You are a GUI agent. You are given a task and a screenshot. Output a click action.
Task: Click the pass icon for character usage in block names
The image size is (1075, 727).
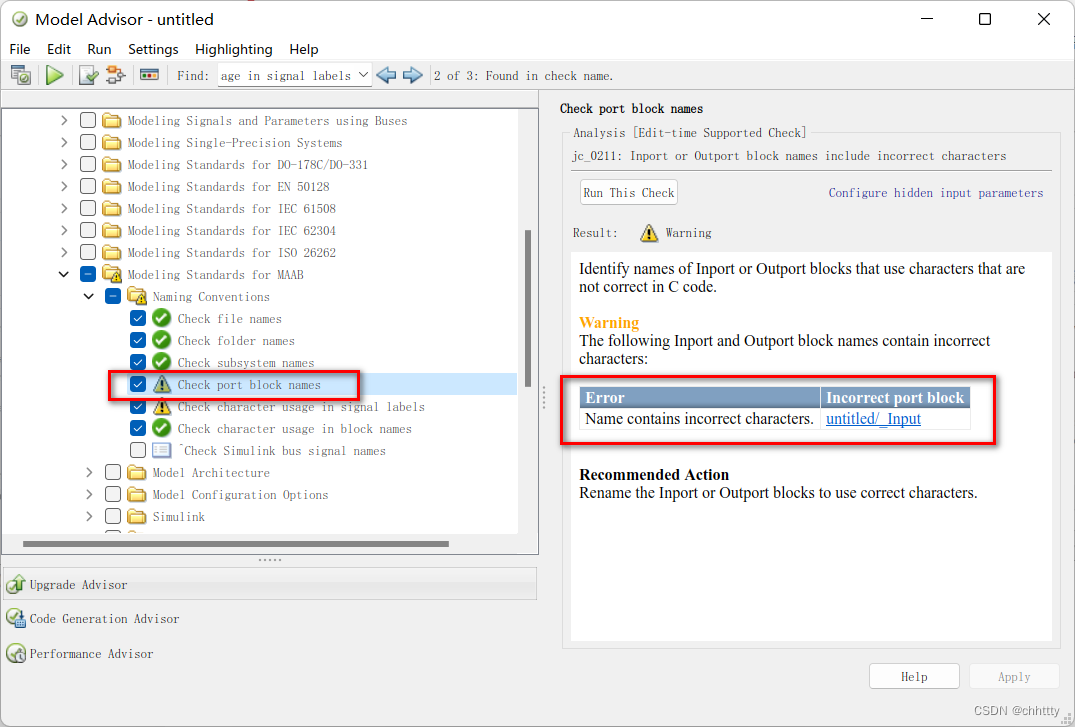coord(161,428)
